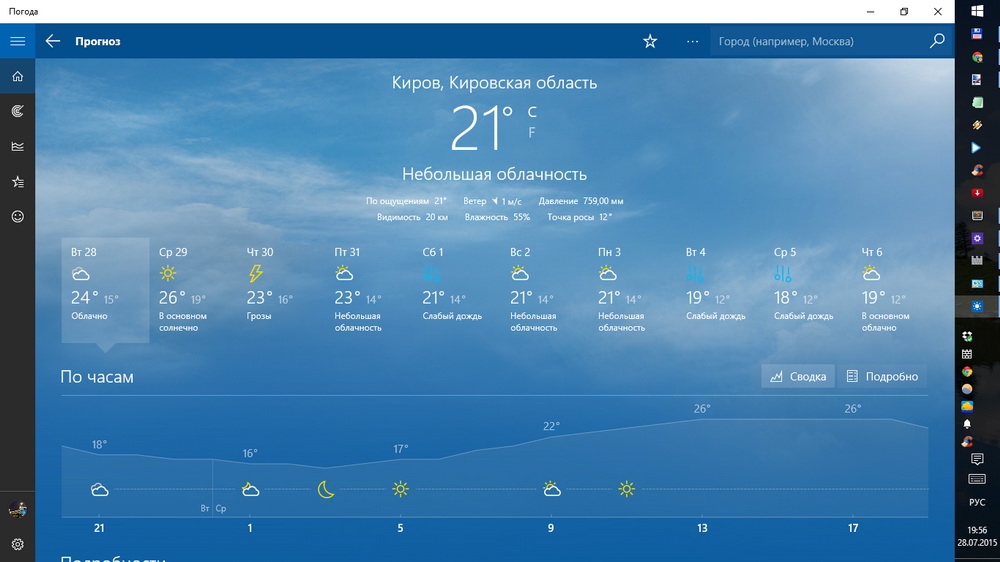Select the Ср 29 forecast day

click(193, 290)
